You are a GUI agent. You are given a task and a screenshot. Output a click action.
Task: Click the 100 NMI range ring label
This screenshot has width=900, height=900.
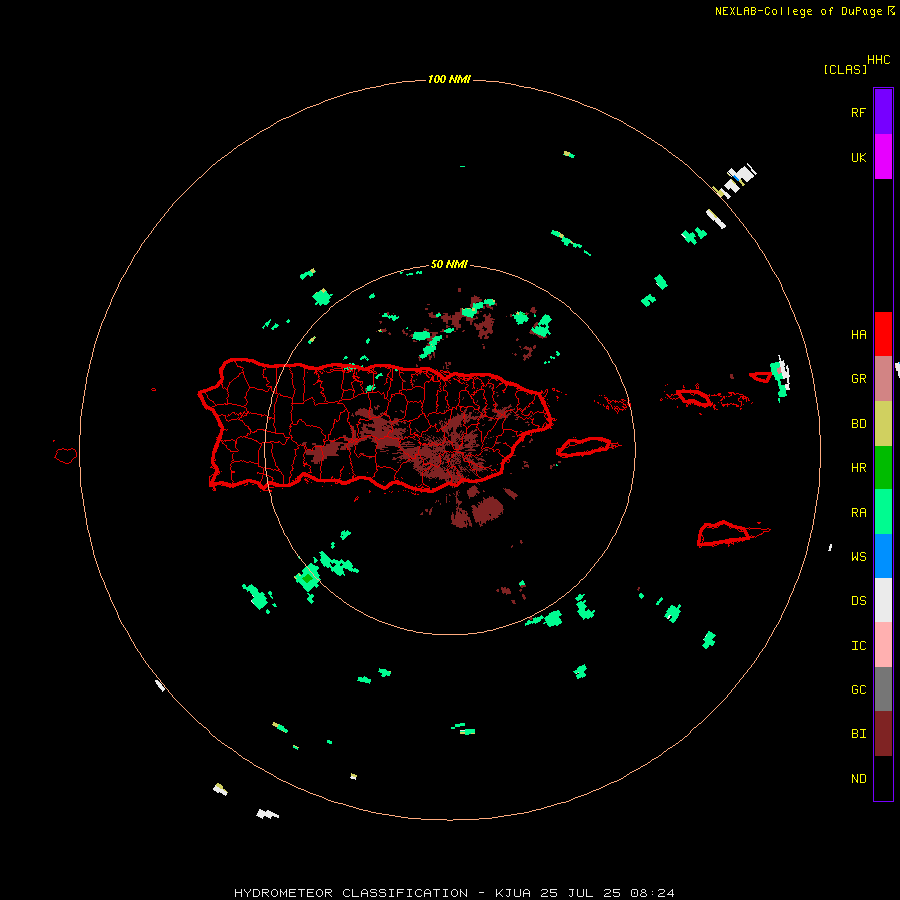pos(449,79)
